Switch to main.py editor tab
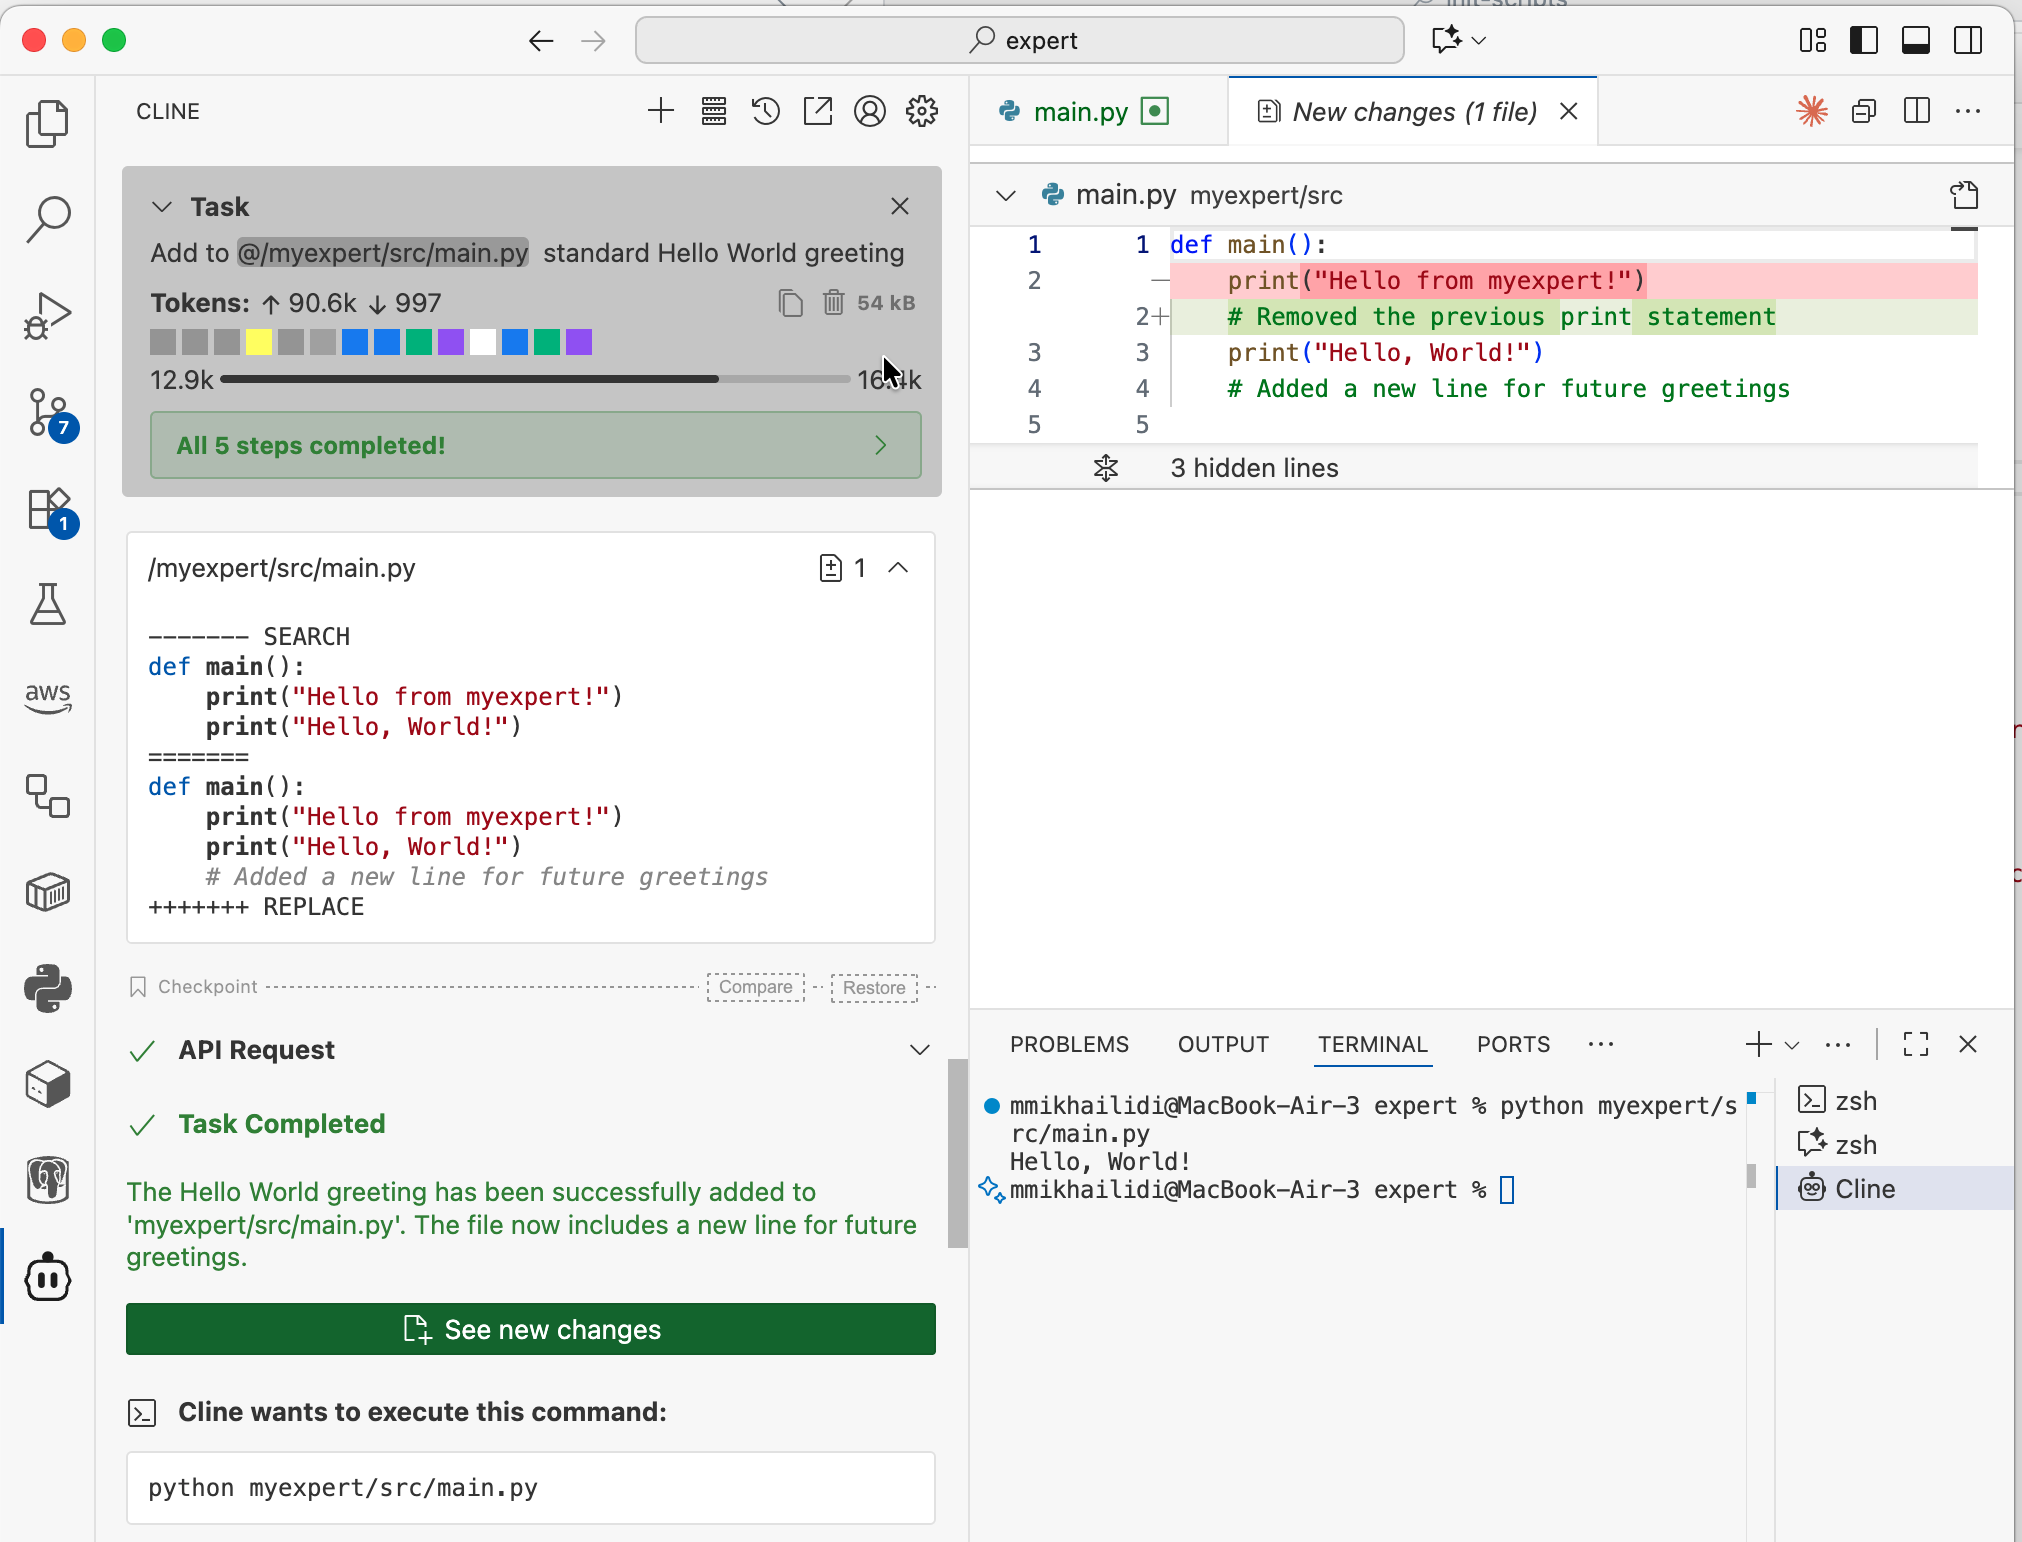 tap(1080, 112)
